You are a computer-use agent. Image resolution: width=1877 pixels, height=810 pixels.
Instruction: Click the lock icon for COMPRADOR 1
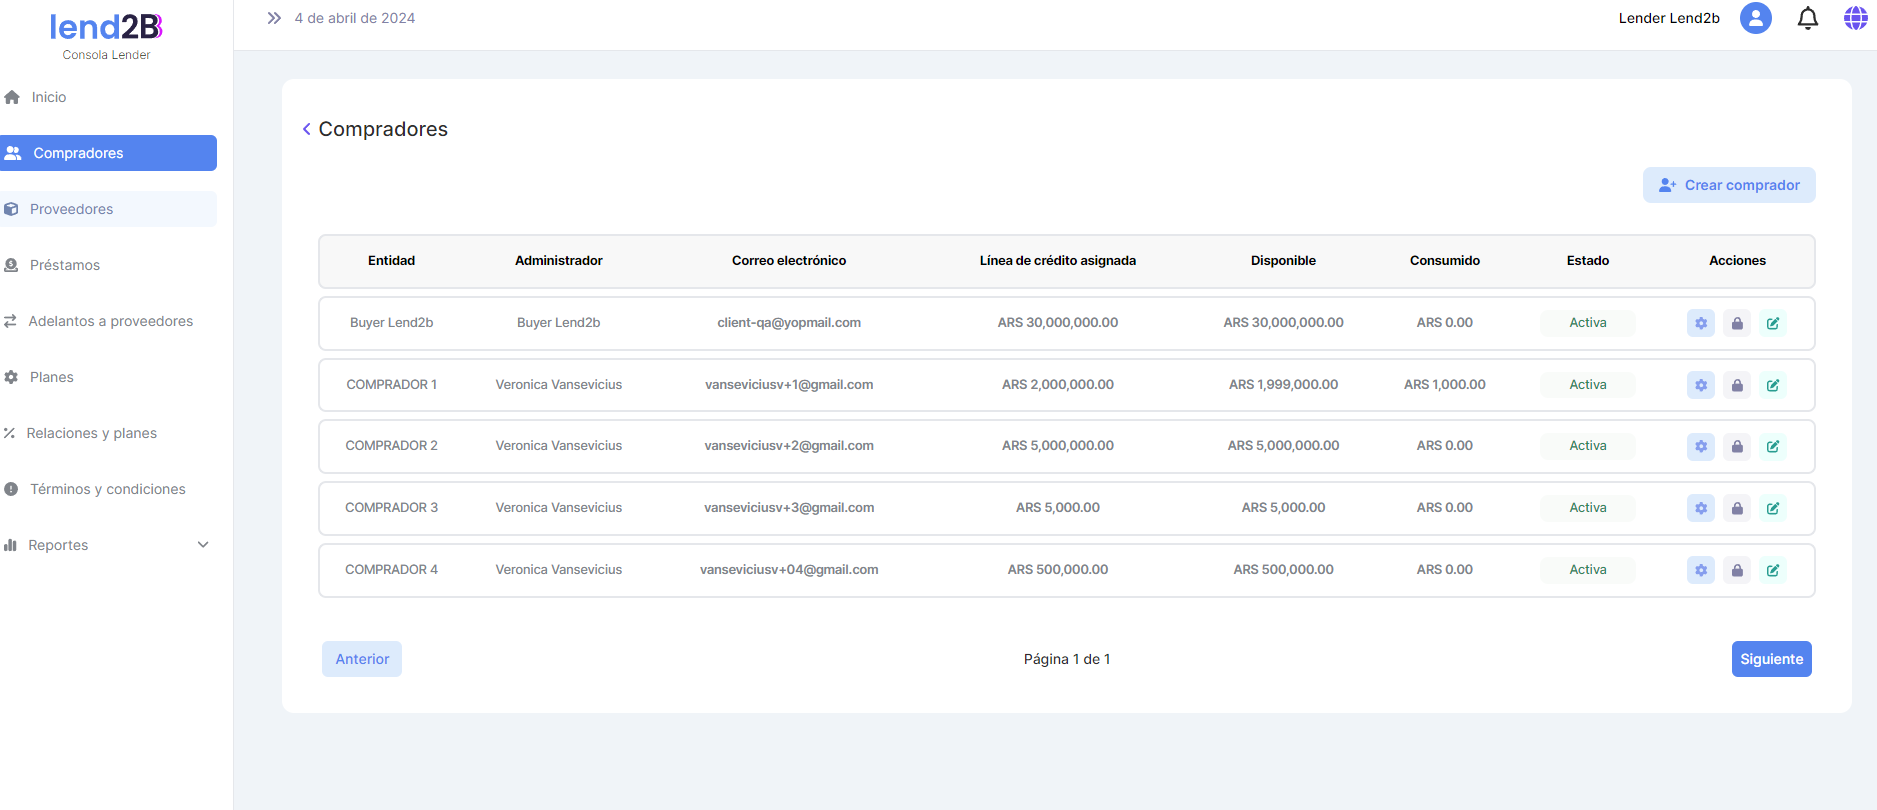click(1737, 385)
